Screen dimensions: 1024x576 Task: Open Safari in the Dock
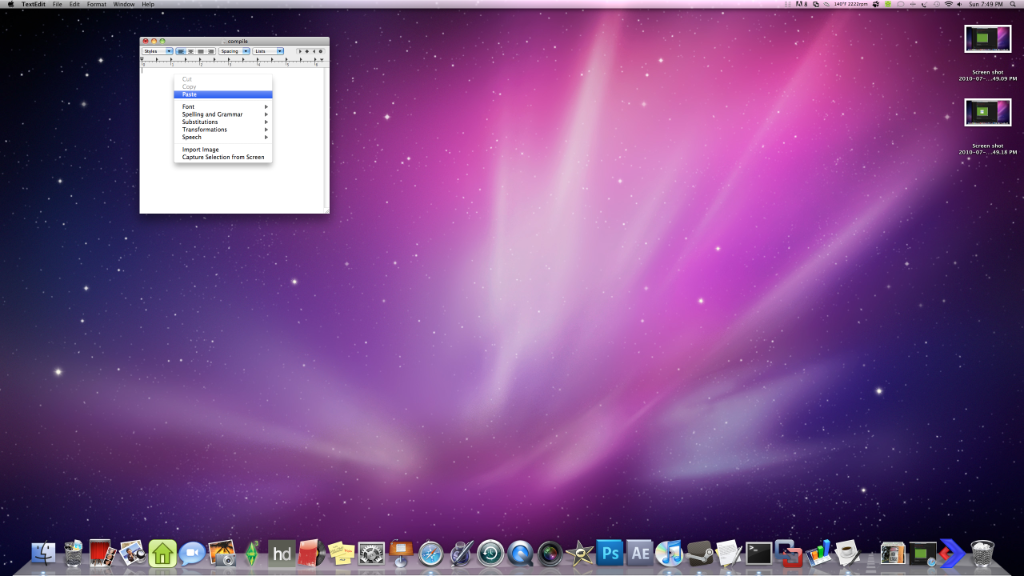click(431, 552)
